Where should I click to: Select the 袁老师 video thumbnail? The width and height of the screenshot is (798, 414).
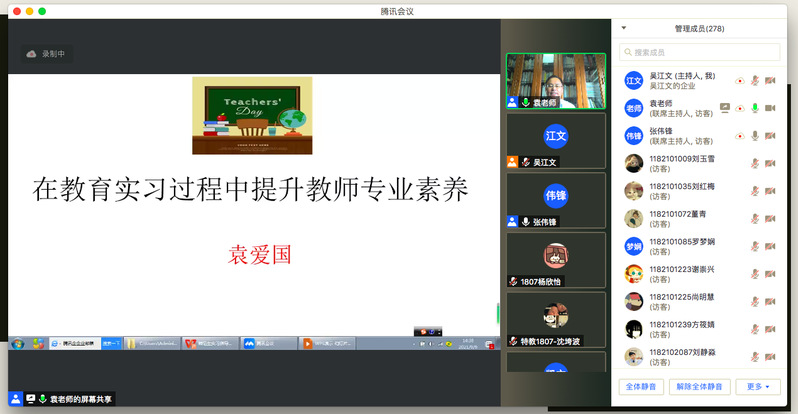(x=555, y=80)
